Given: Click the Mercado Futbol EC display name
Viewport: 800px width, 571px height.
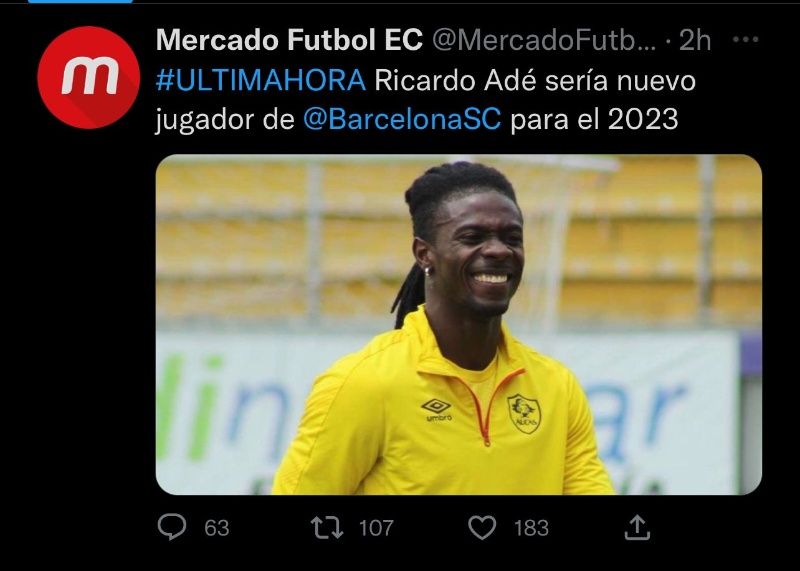Looking at the screenshot, I should [289, 40].
